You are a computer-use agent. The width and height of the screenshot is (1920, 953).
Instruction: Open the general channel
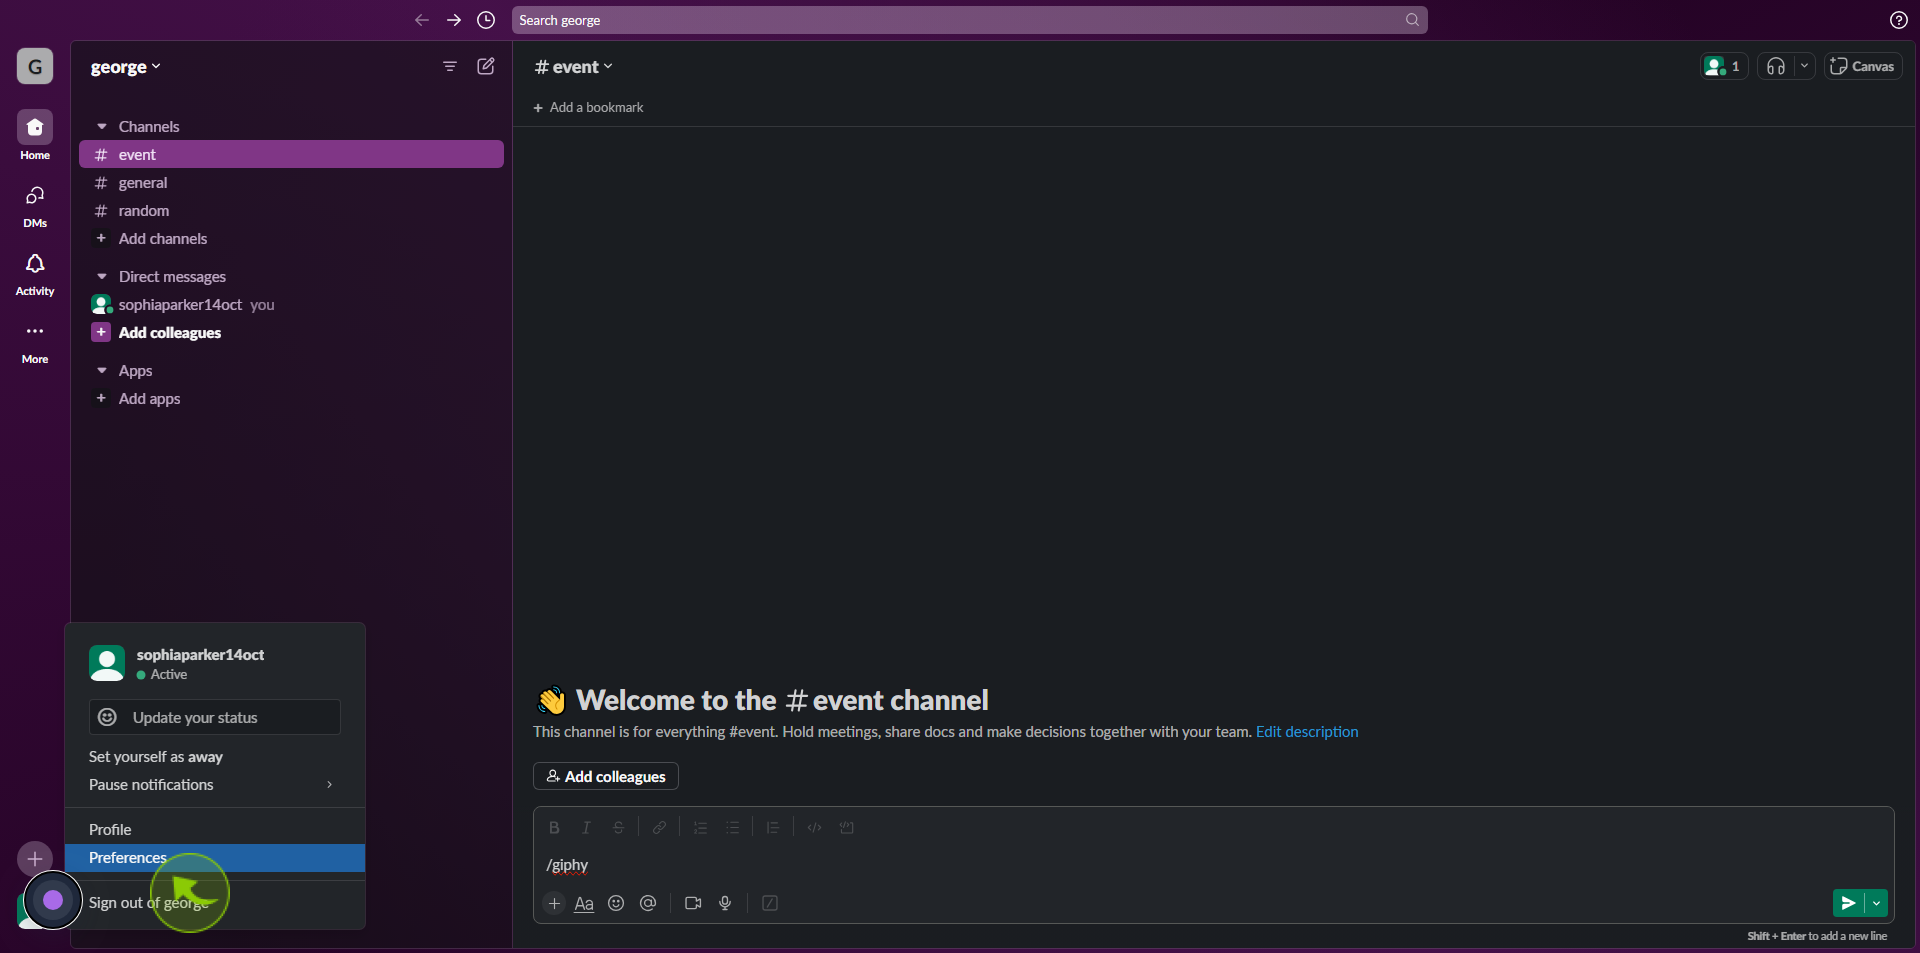click(291, 183)
